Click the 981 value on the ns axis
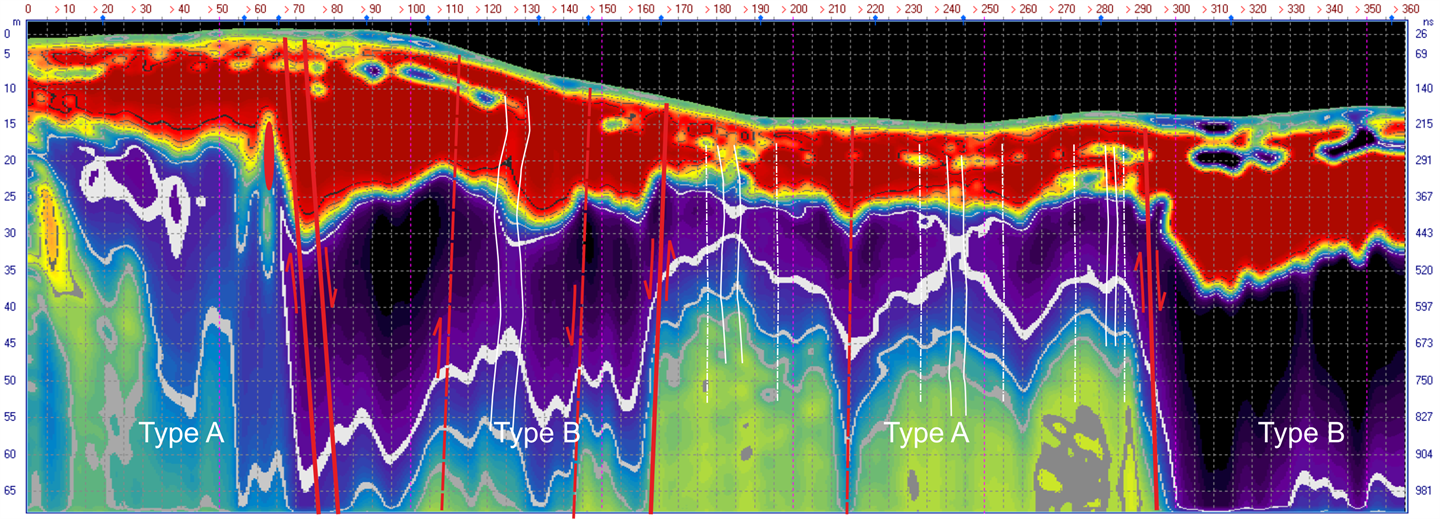1440x519 pixels. click(x=1424, y=490)
